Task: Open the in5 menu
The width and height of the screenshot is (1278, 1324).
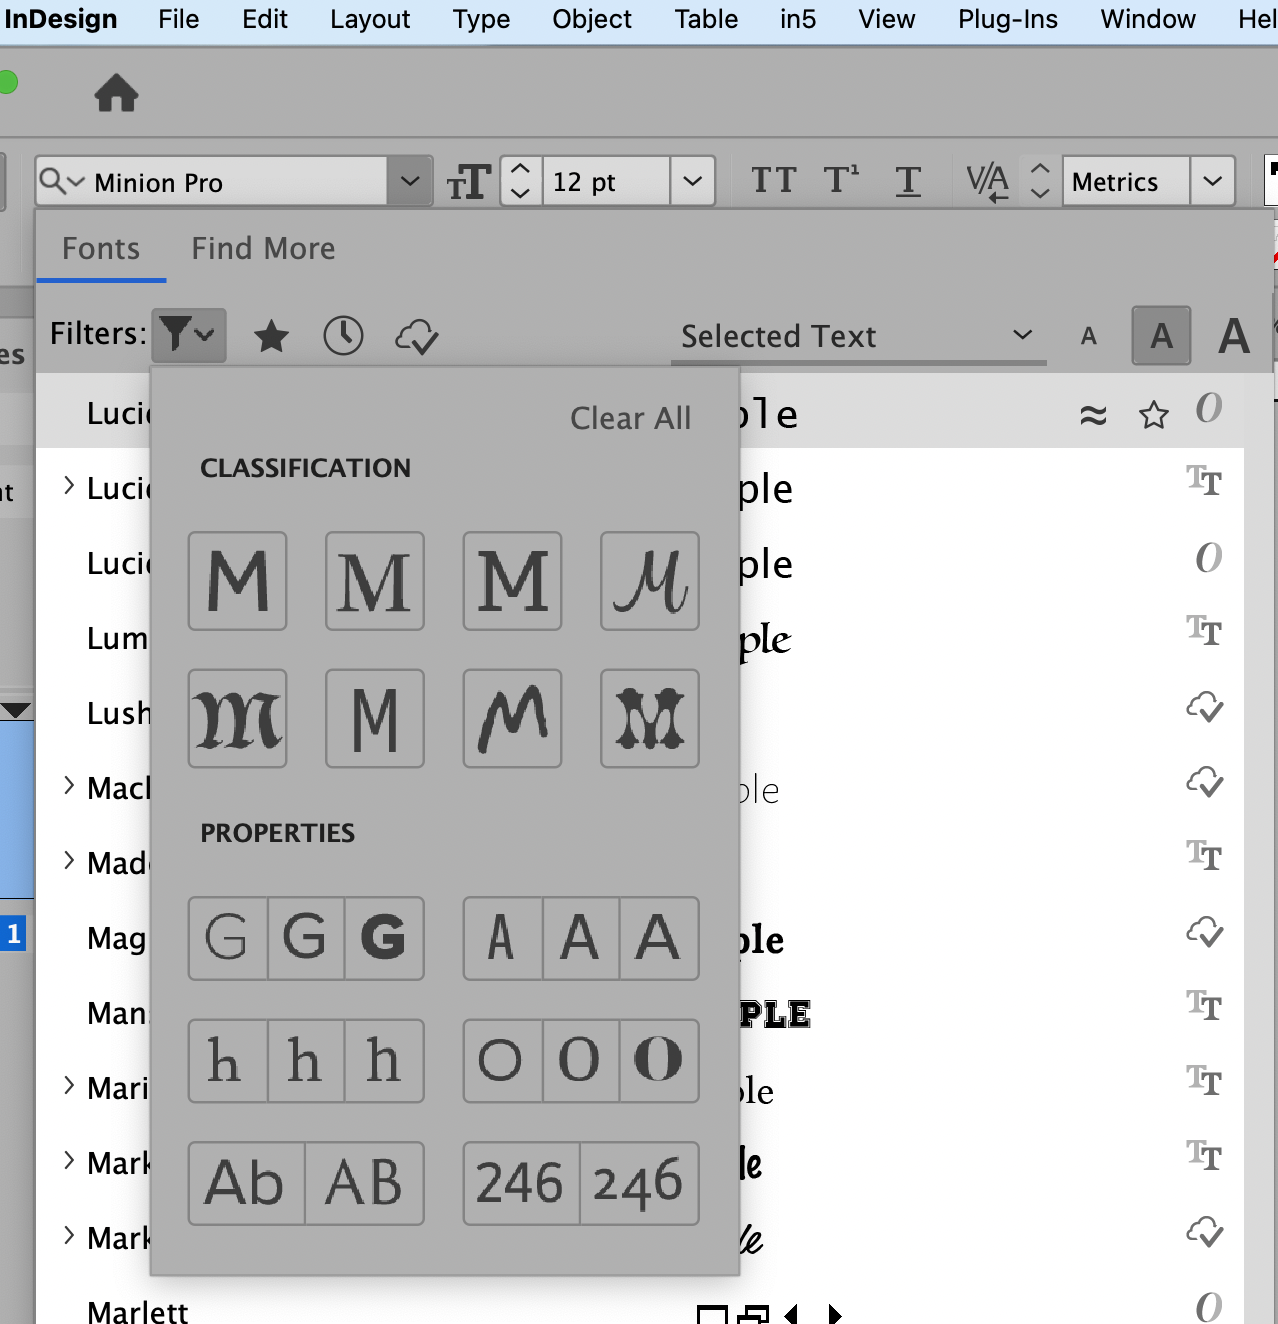Action: pyautogui.click(x=798, y=19)
